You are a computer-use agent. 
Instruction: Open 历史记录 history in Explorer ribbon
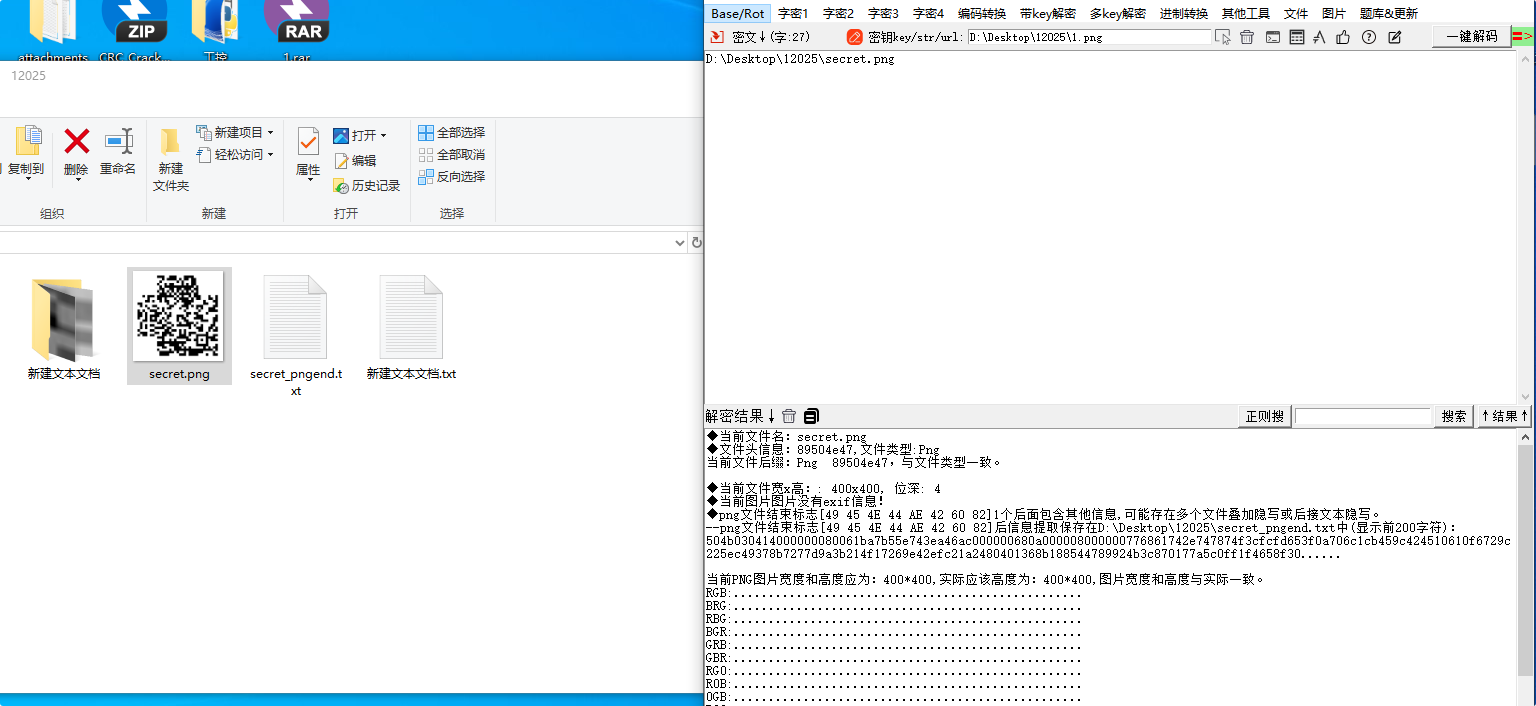pyautogui.click(x=366, y=185)
